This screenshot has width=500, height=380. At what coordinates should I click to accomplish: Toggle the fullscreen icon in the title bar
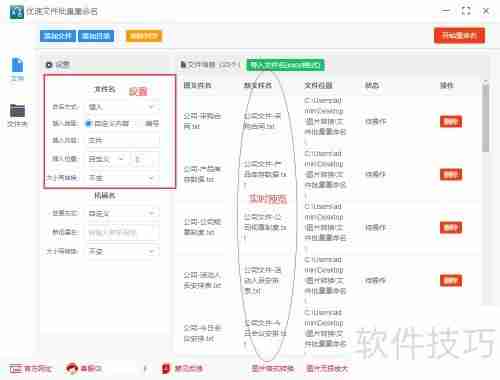click(x=466, y=11)
